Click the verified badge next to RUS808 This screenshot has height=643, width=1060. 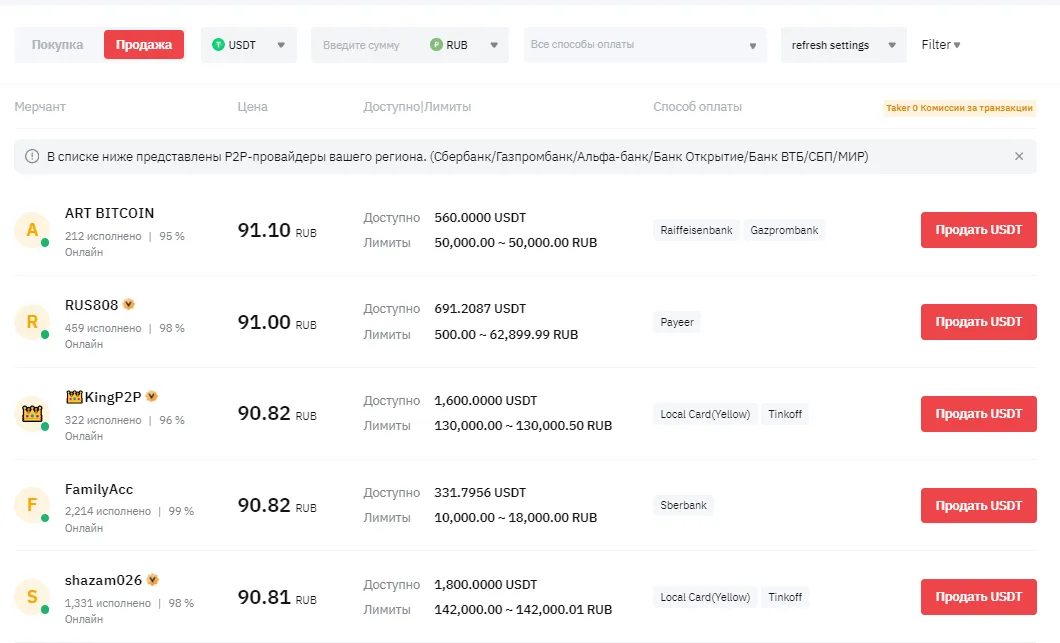point(128,302)
